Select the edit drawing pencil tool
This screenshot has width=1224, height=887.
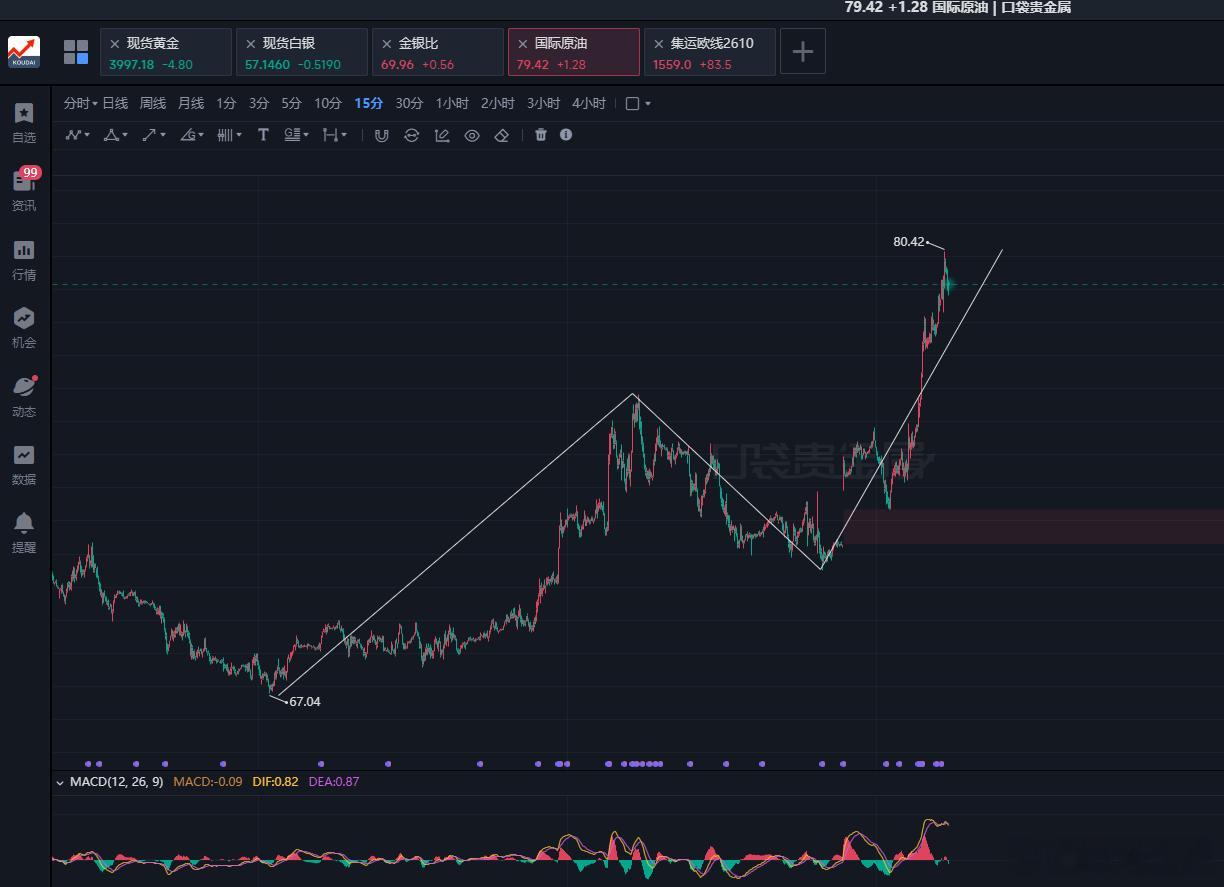pos(442,135)
